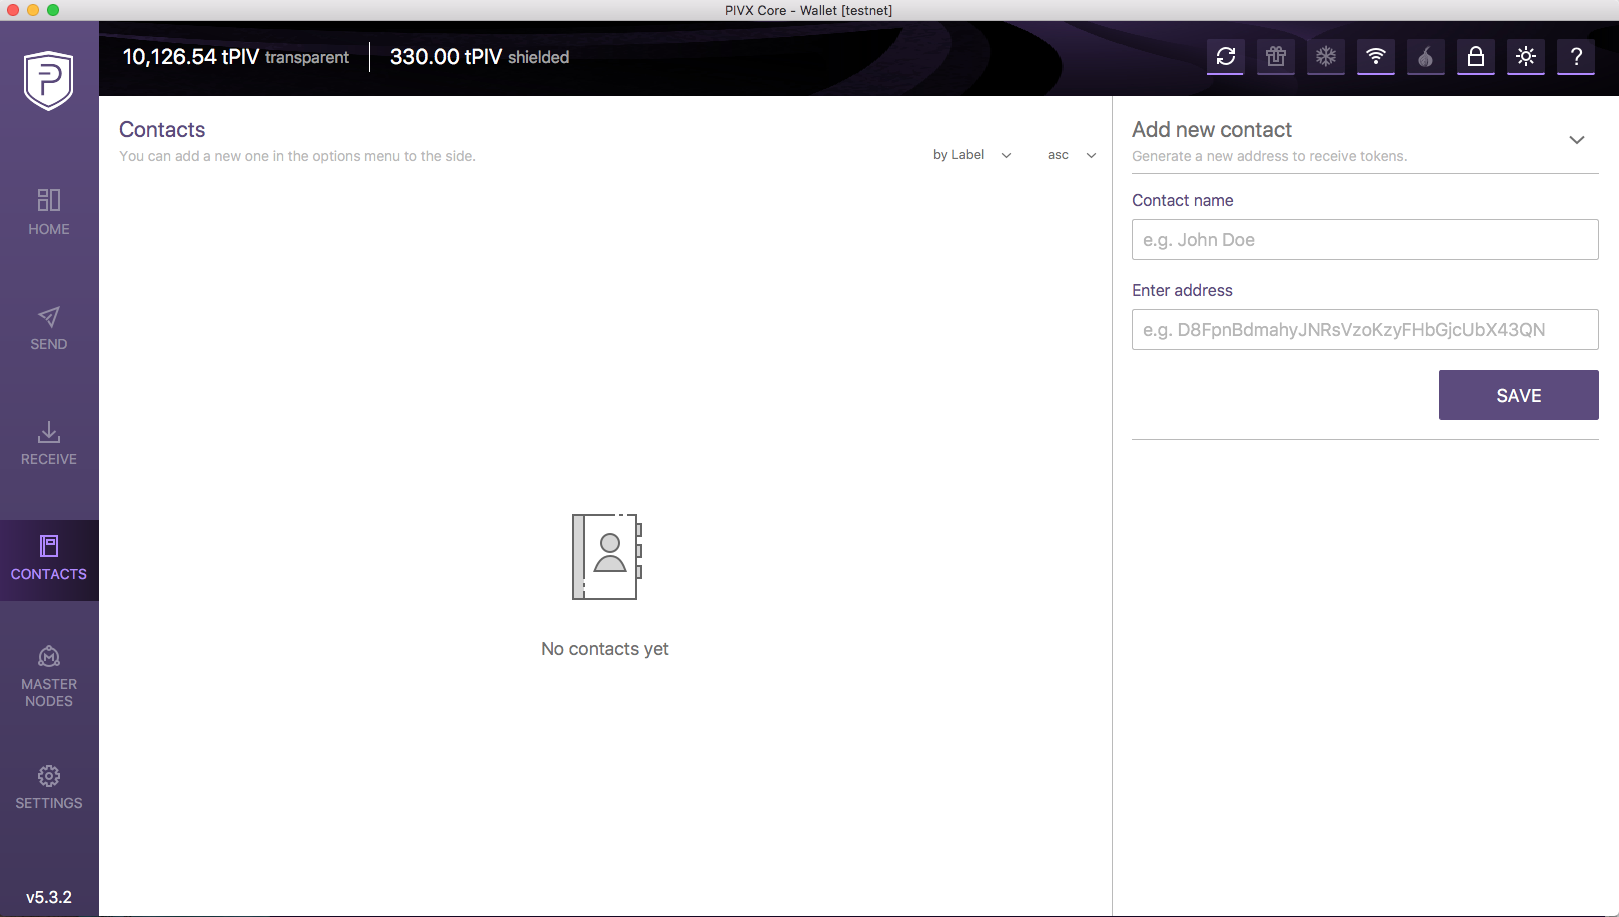Click the Enter address input field

point(1365,330)
